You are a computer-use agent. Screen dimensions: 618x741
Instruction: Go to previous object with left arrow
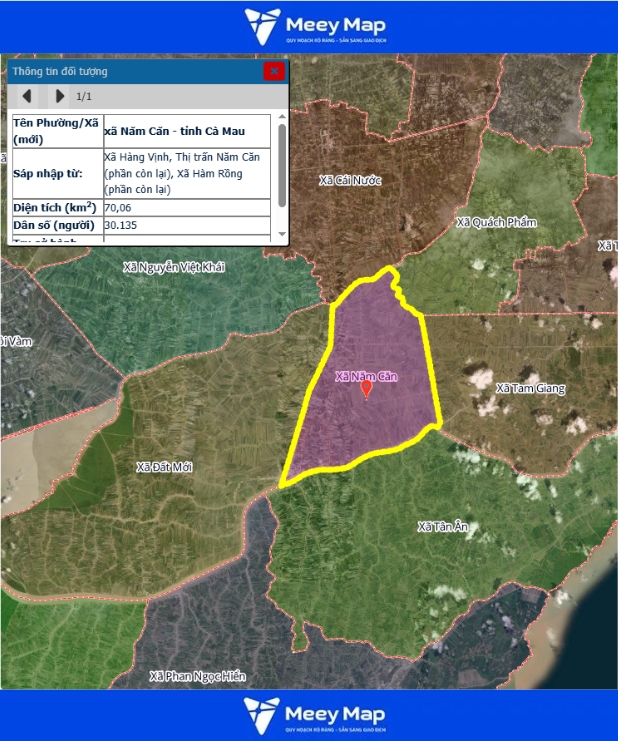click(27, 96)
